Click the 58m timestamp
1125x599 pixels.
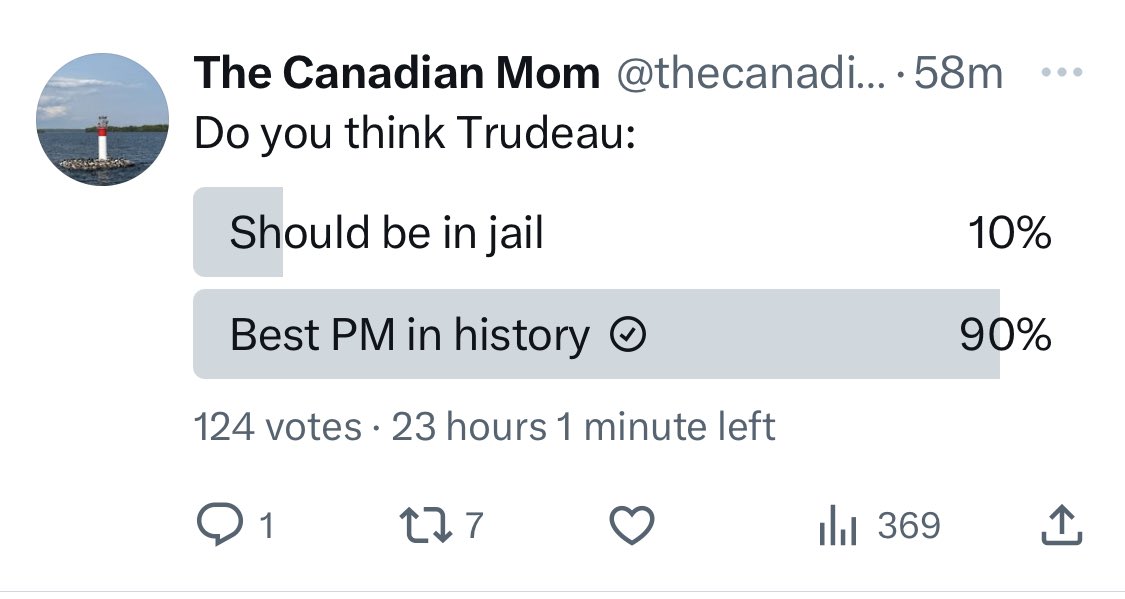959,72
